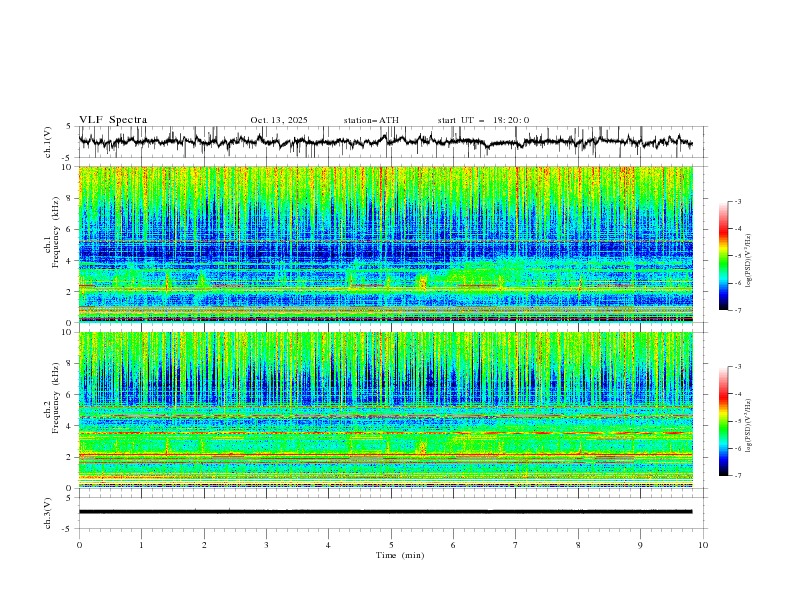Screen dimensions: 792x612
Task: Click the ch.2 color bar "-3" tick label
Action: click(x=738, y=367)
